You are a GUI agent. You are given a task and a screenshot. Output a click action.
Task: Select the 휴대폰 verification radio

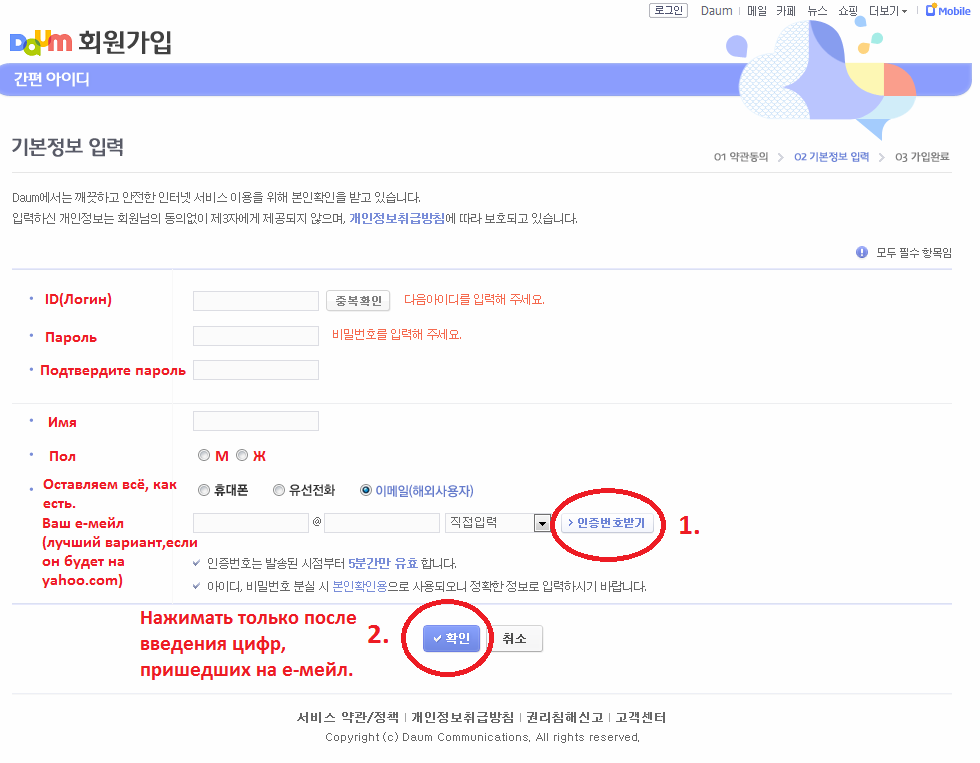(x=204, y=491)
